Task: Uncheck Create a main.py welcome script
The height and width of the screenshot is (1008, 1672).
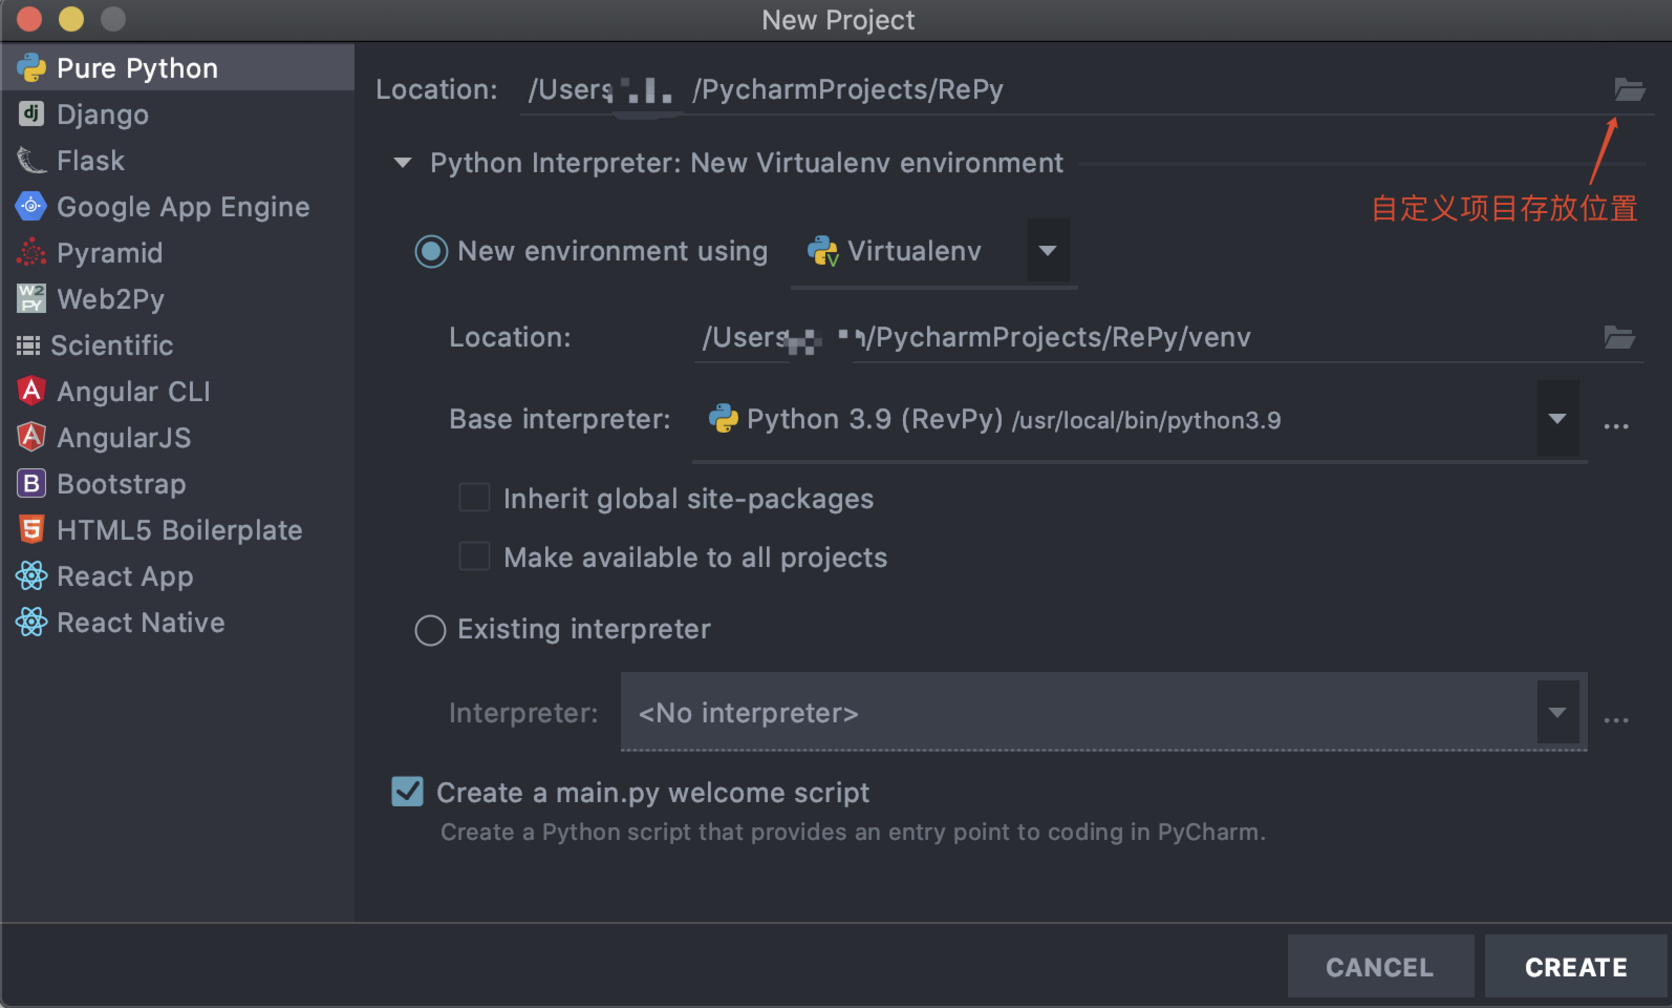Action: tap(407, 792)
